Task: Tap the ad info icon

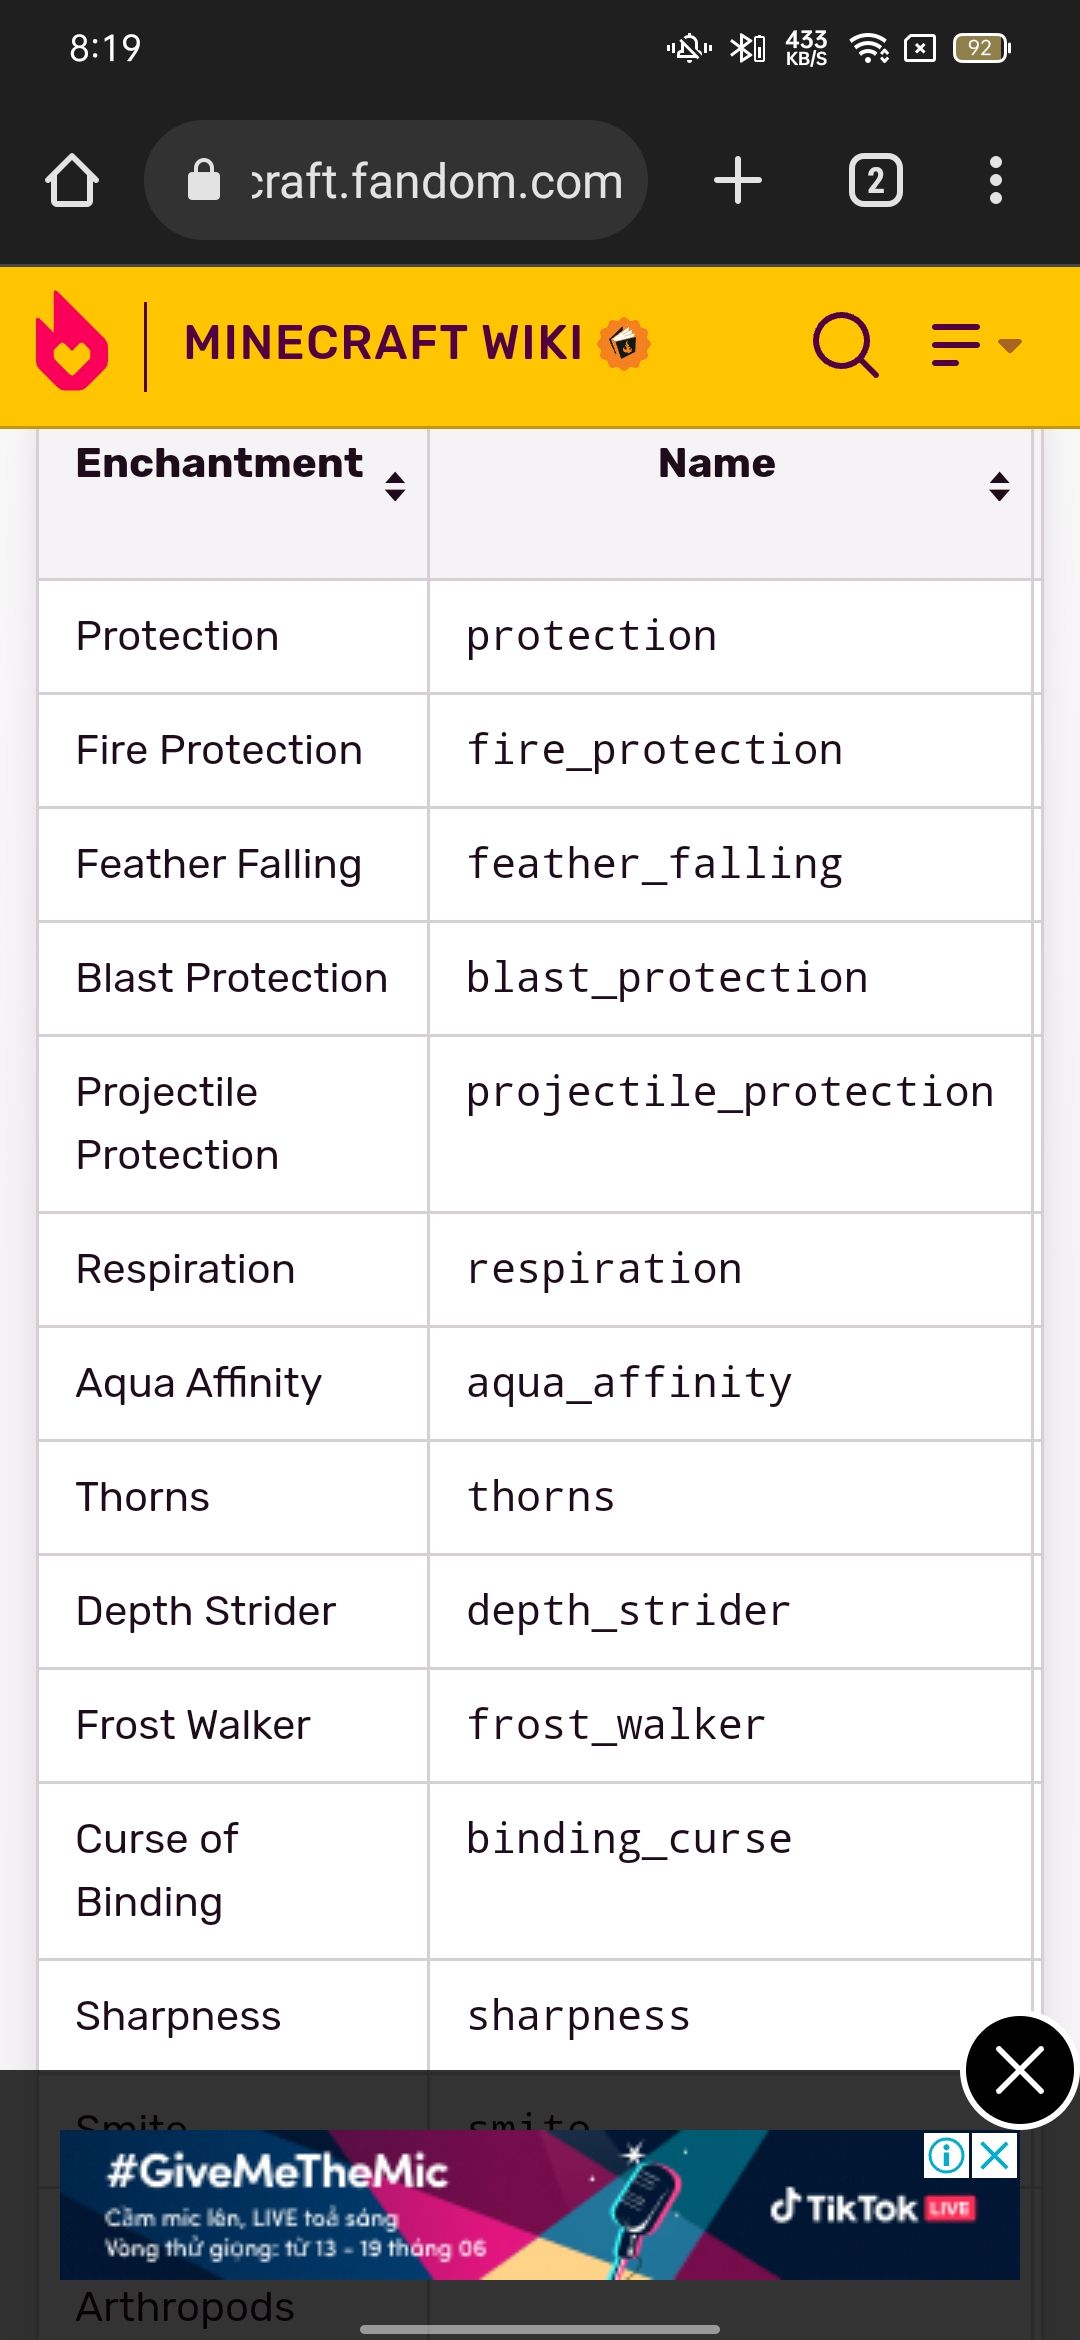Action: pyautogui.click(x=946, y=2155)
